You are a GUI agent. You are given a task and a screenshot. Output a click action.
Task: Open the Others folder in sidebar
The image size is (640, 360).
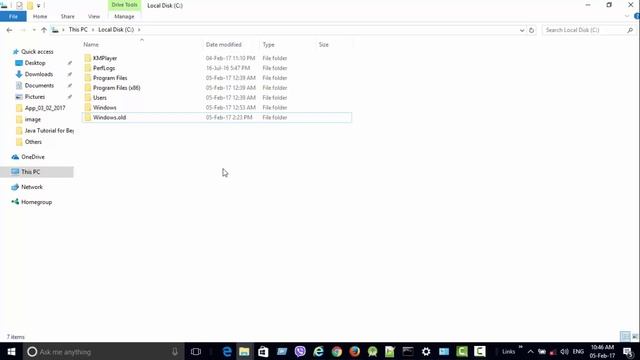pos(33,142)
